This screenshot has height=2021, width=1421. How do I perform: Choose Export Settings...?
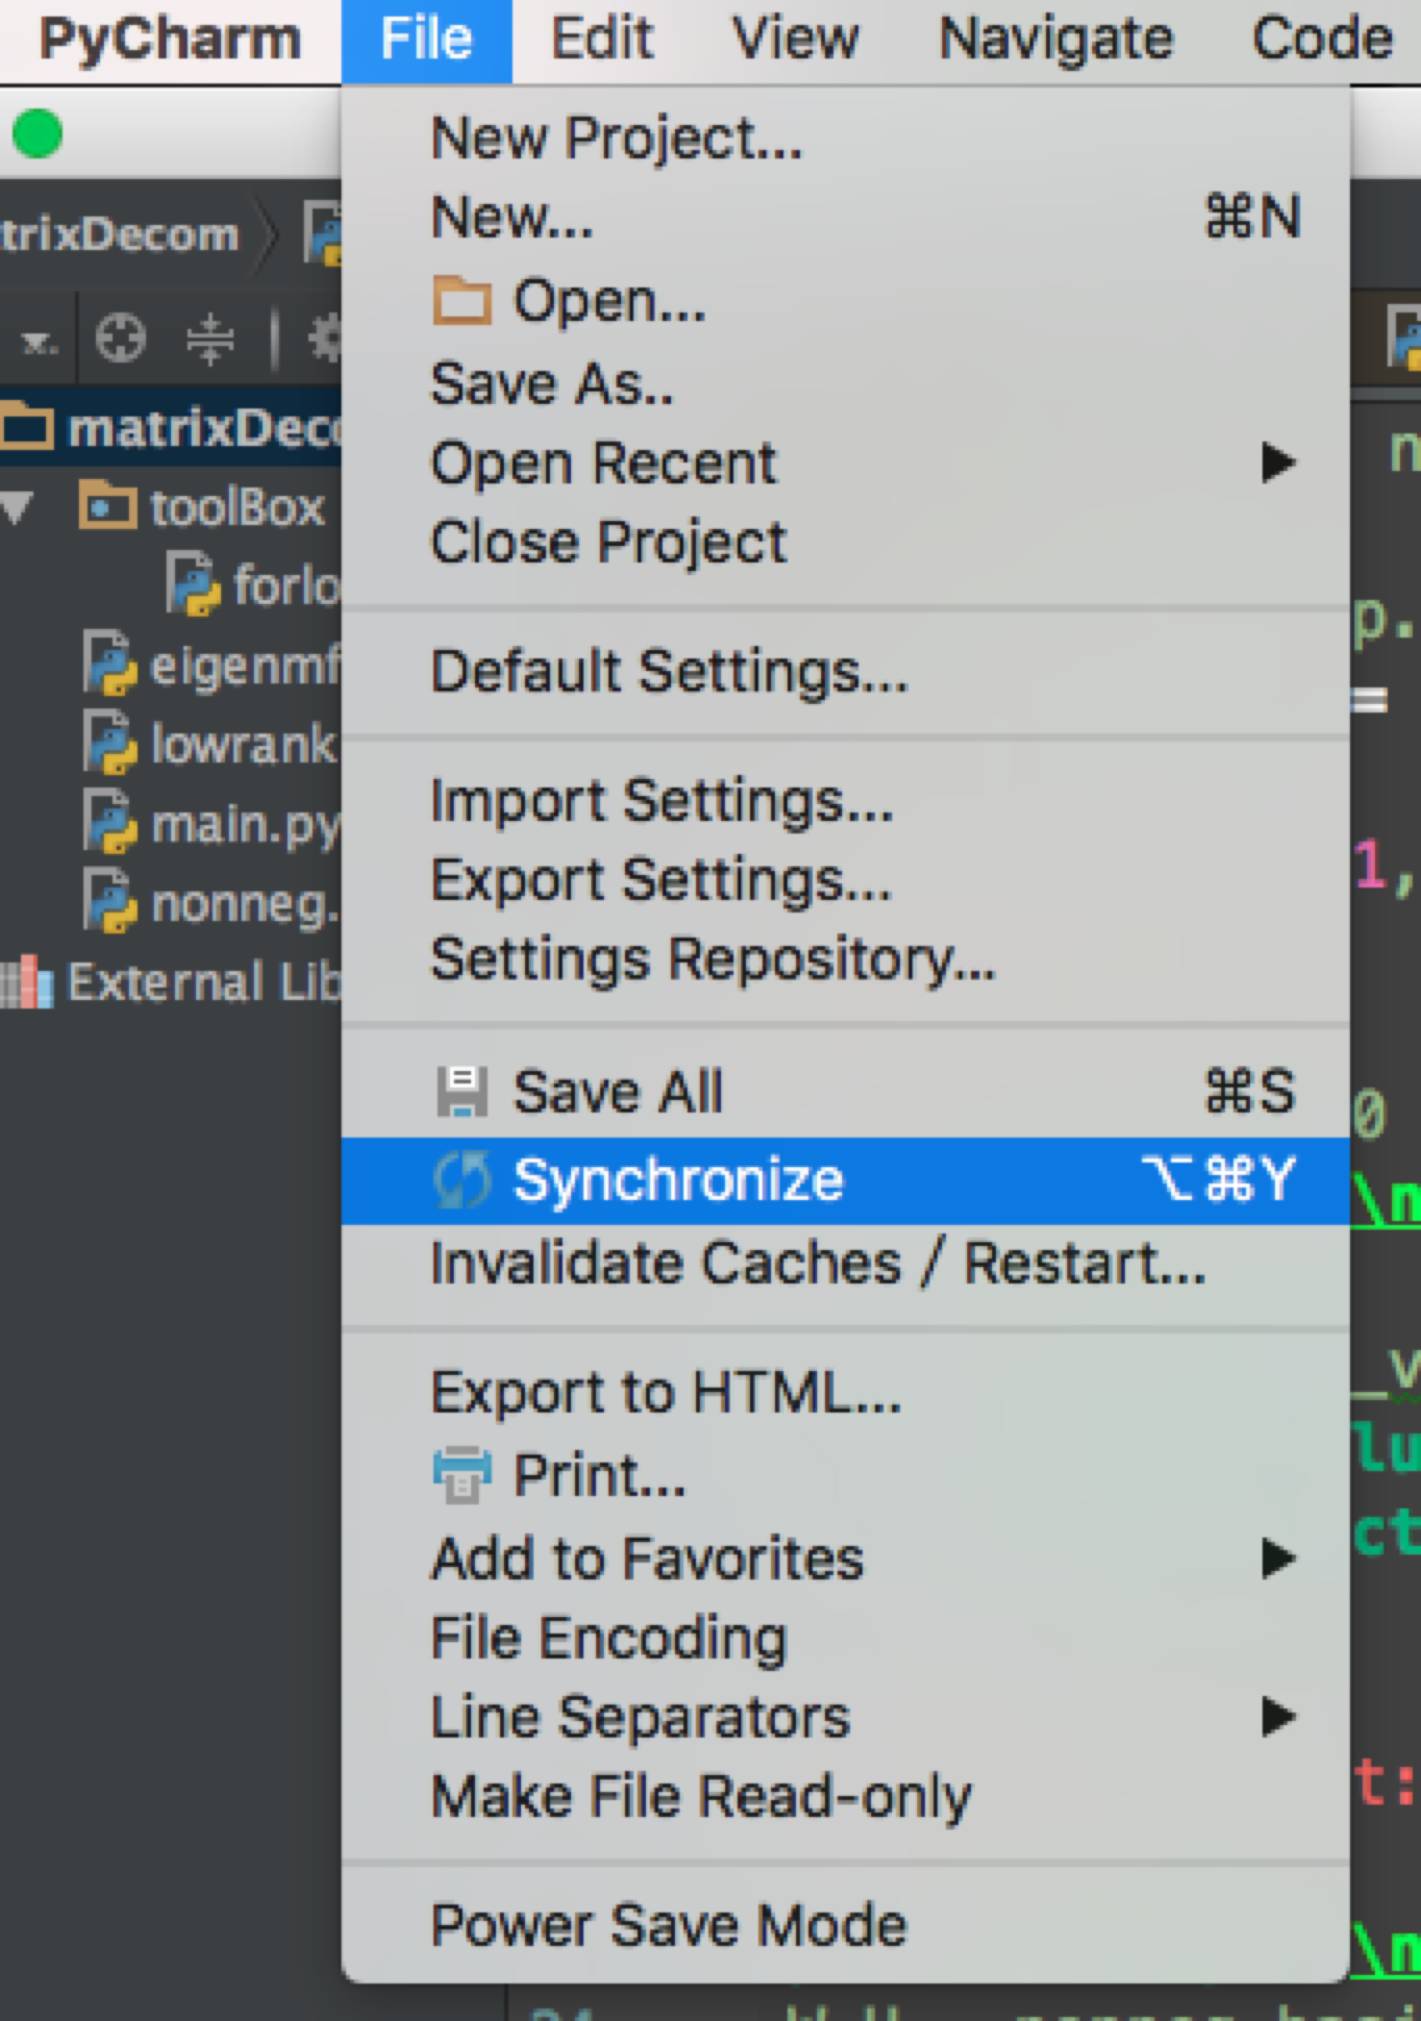pos(846,880)
